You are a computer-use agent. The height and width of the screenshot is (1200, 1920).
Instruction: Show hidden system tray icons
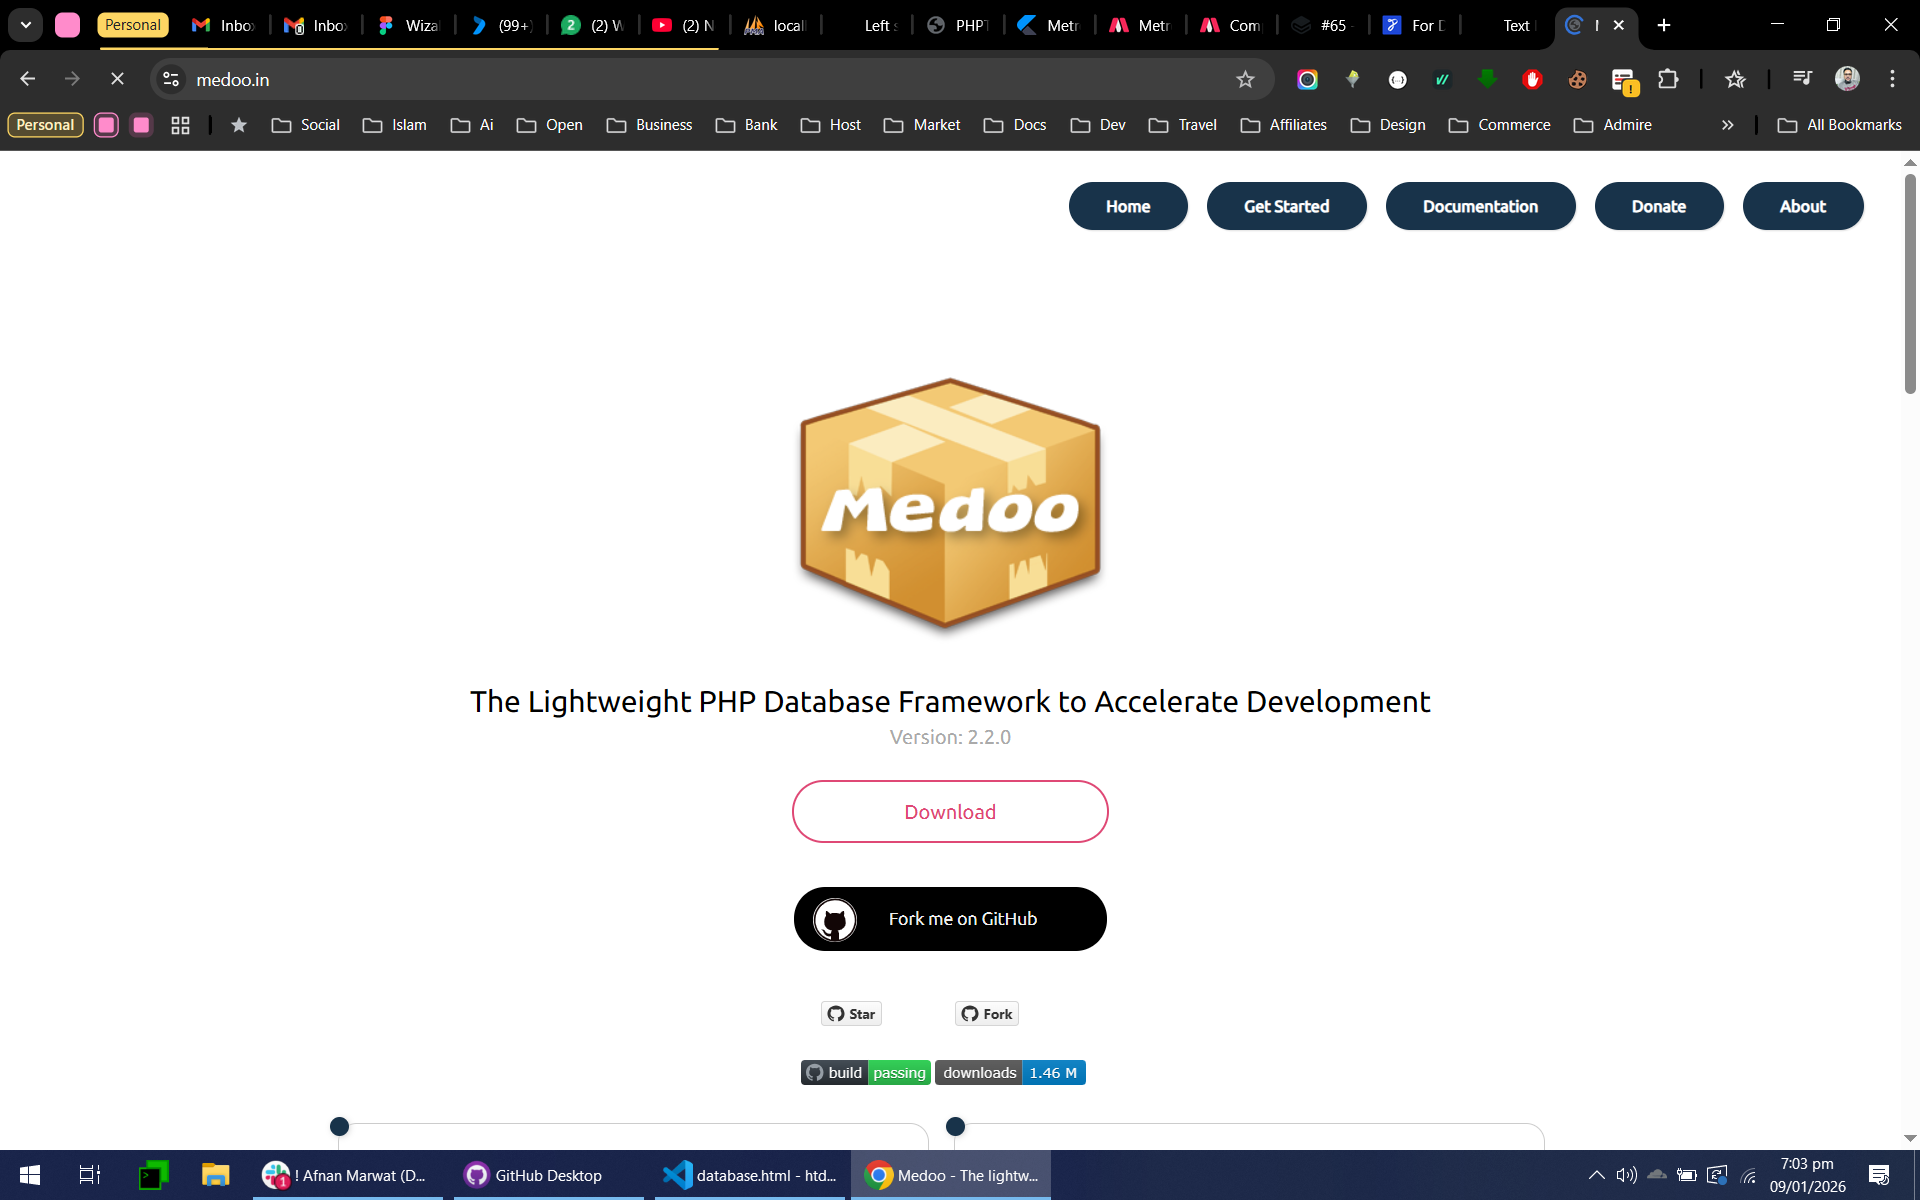click(1596, 1175)
